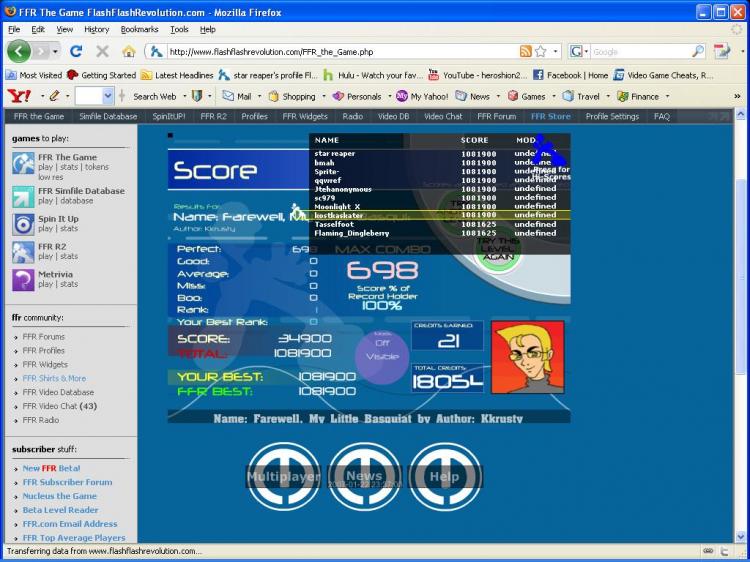Open the Google search engine selector dropdown
The height and width of the screenshot is (562, 750).
pyautogui.click(x=580, y=52)
